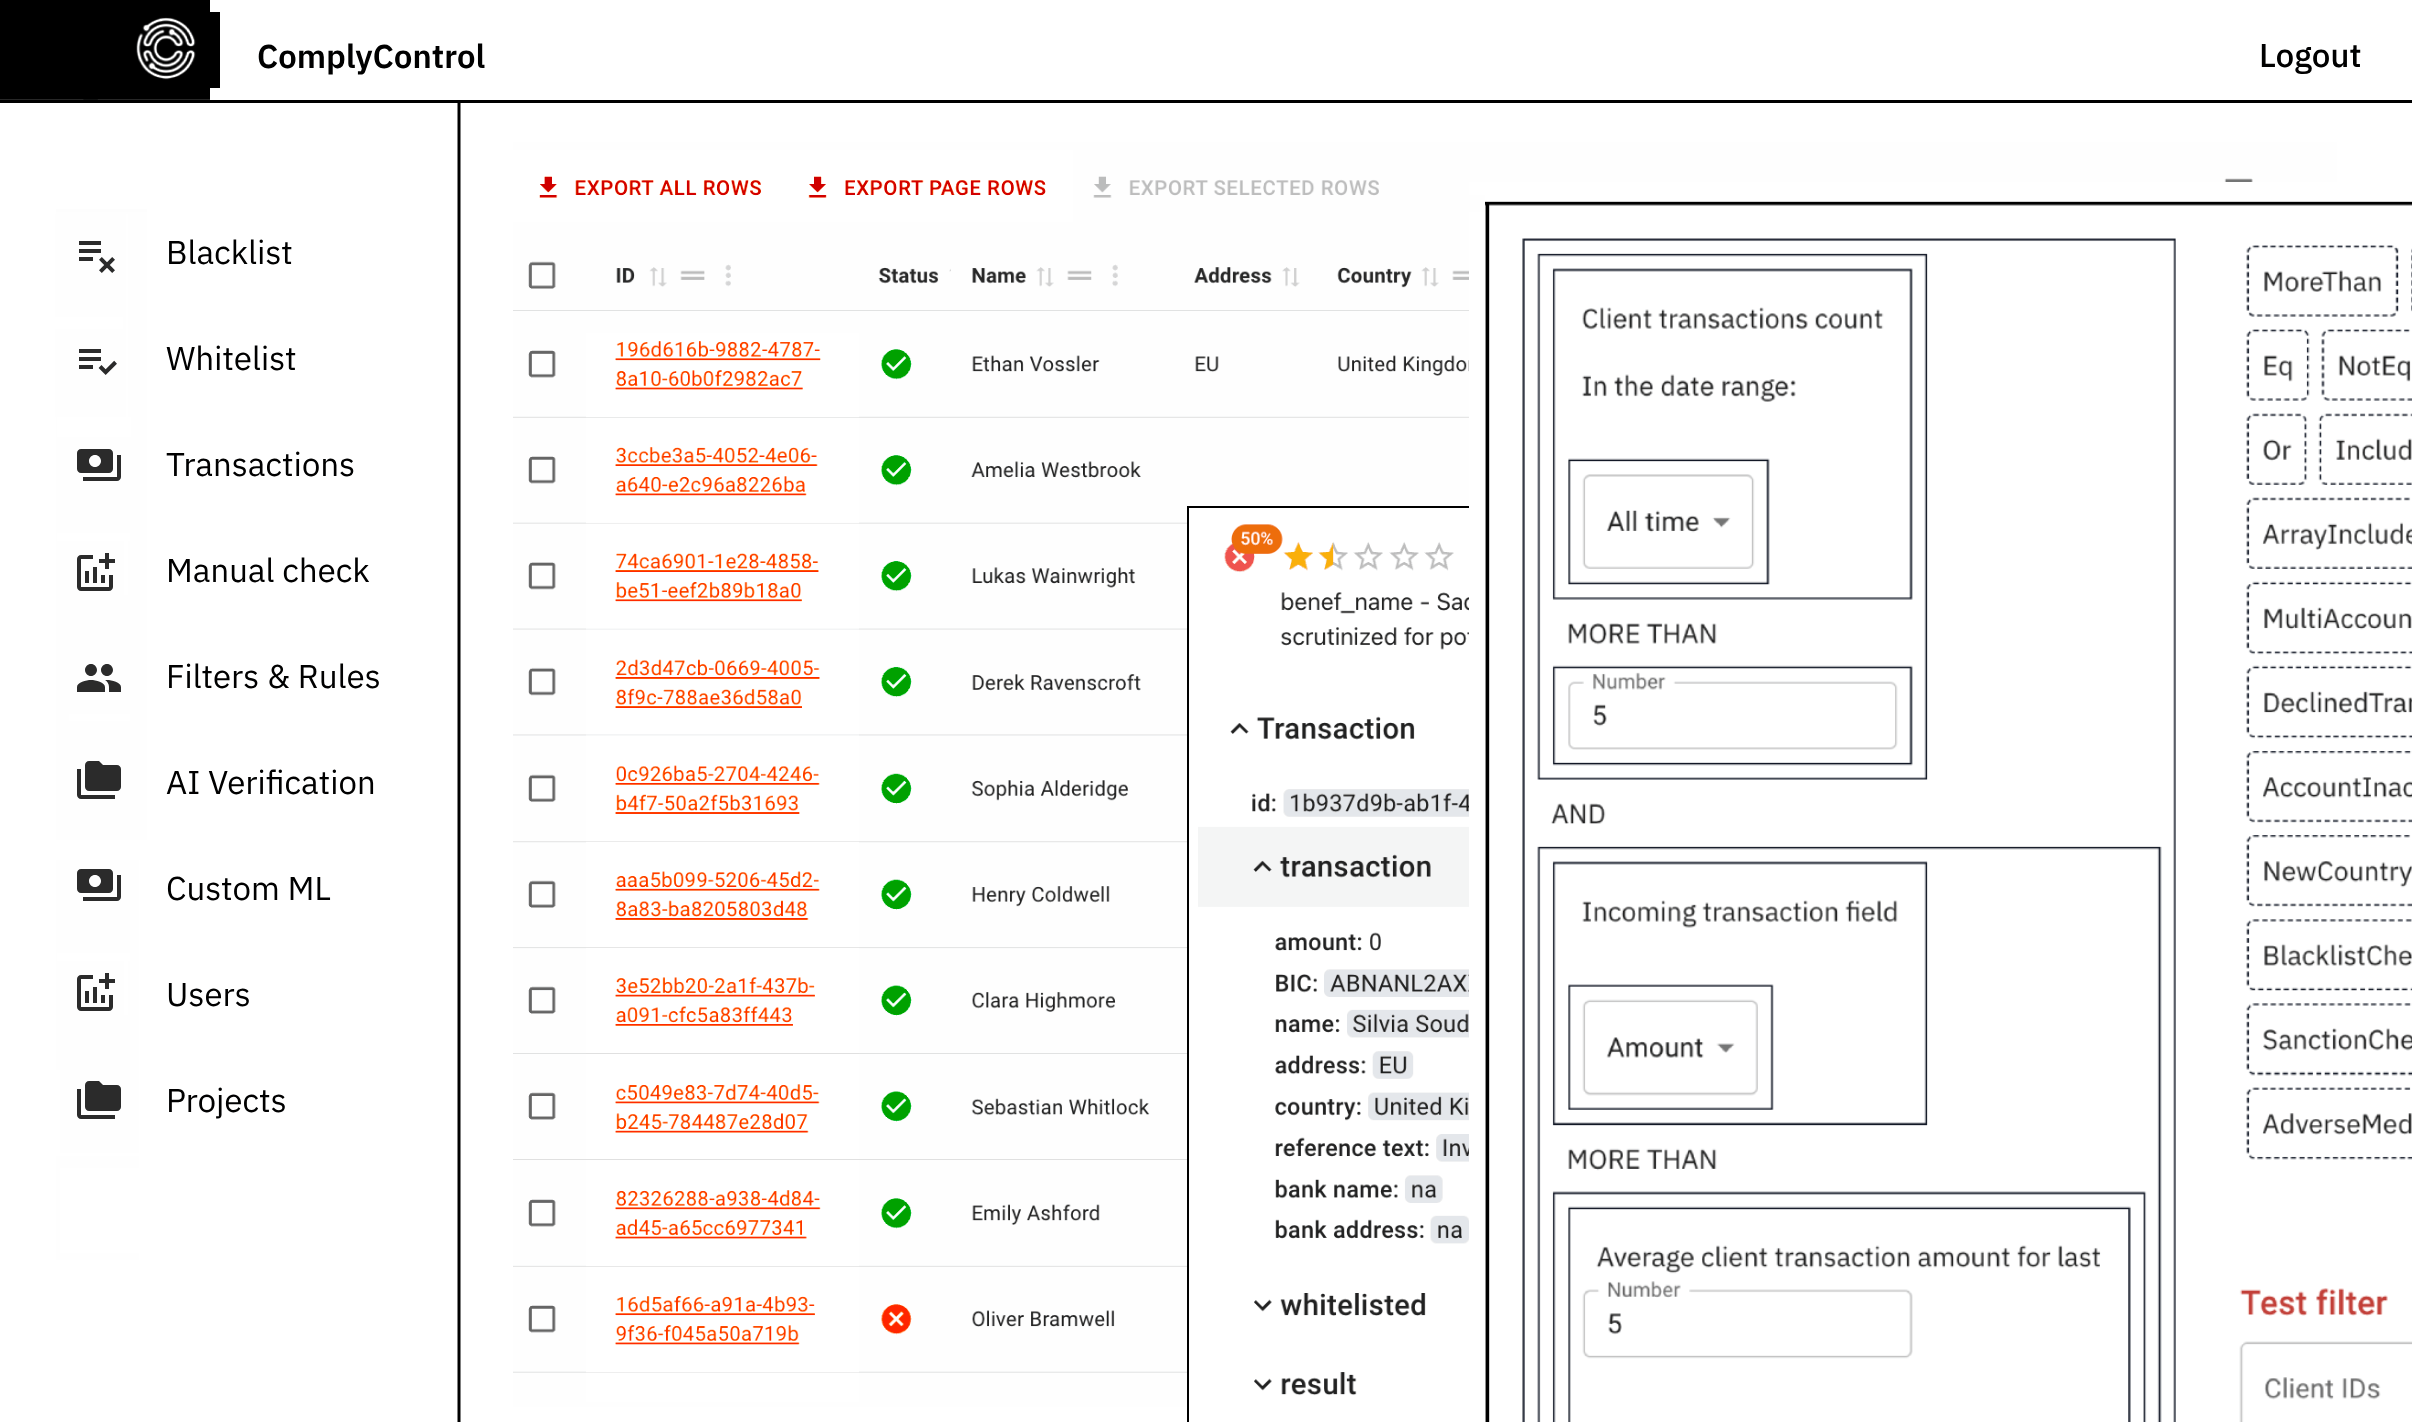
Task: Click Export All Rows
Action: point(648,187)
